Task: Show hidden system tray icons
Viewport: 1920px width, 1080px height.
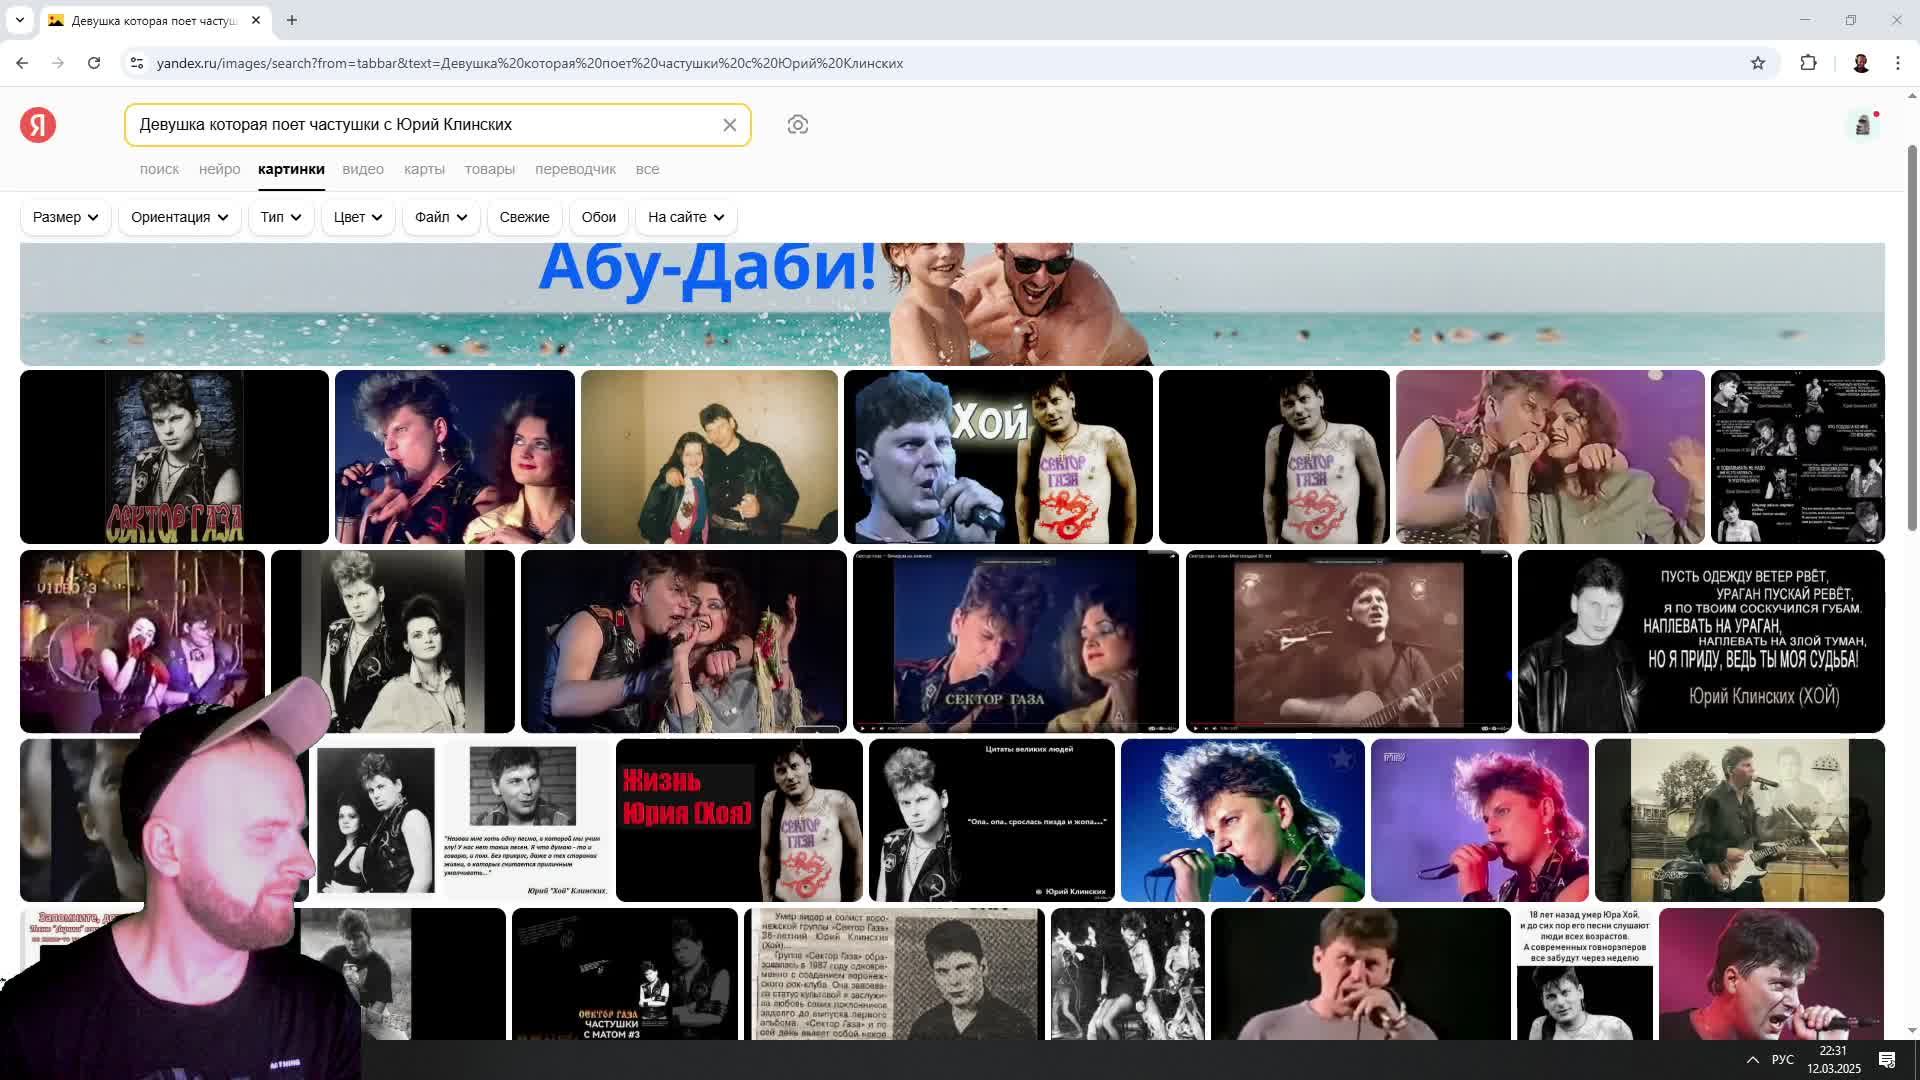Action: tap(1752, 1060)
